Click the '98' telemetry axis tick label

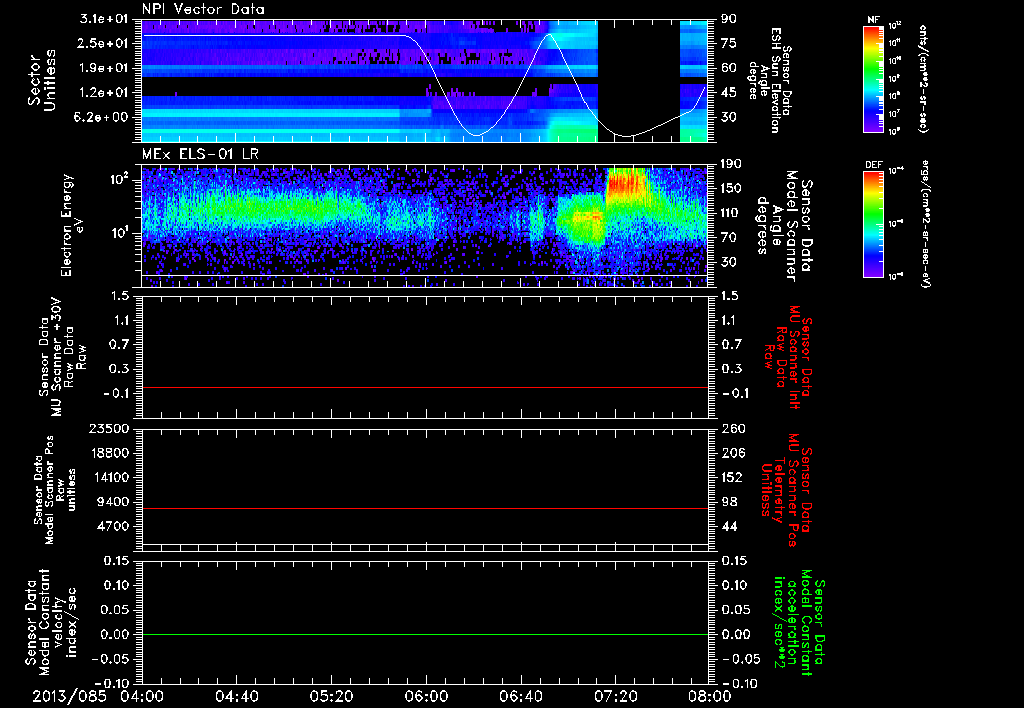[729, 502]
